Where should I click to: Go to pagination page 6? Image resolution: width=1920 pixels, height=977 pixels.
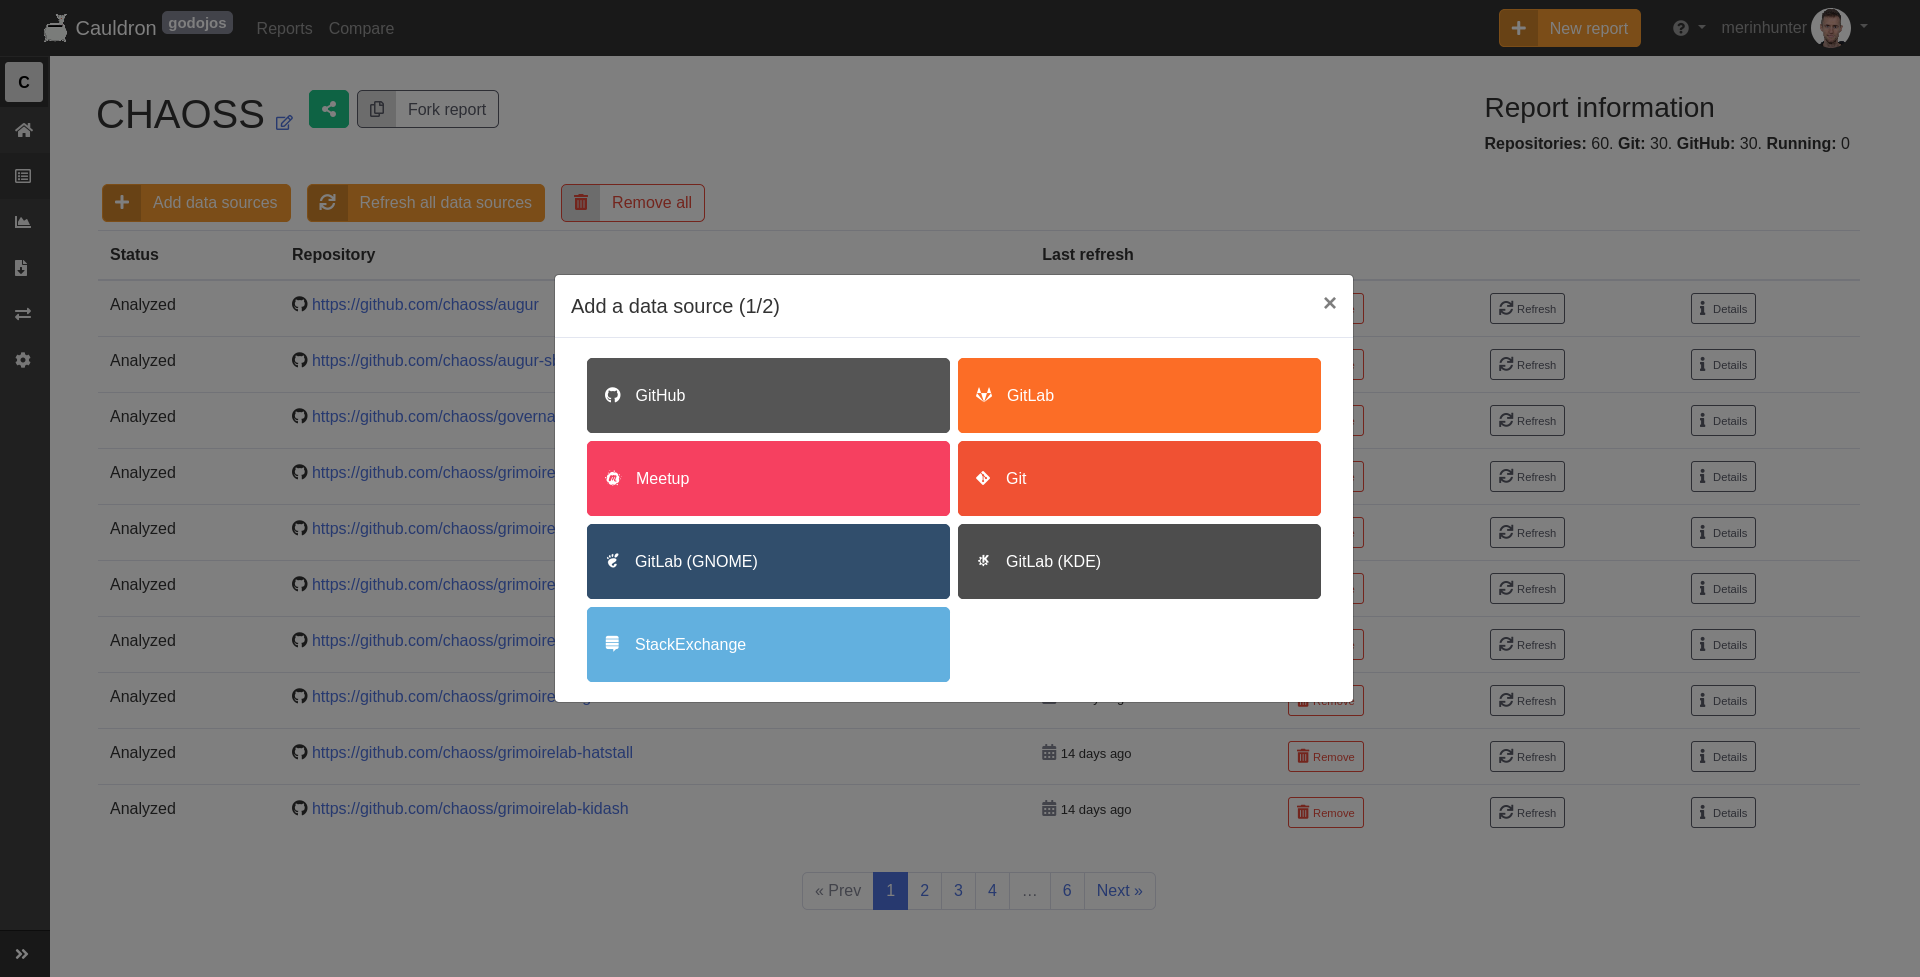[1067, 891]
